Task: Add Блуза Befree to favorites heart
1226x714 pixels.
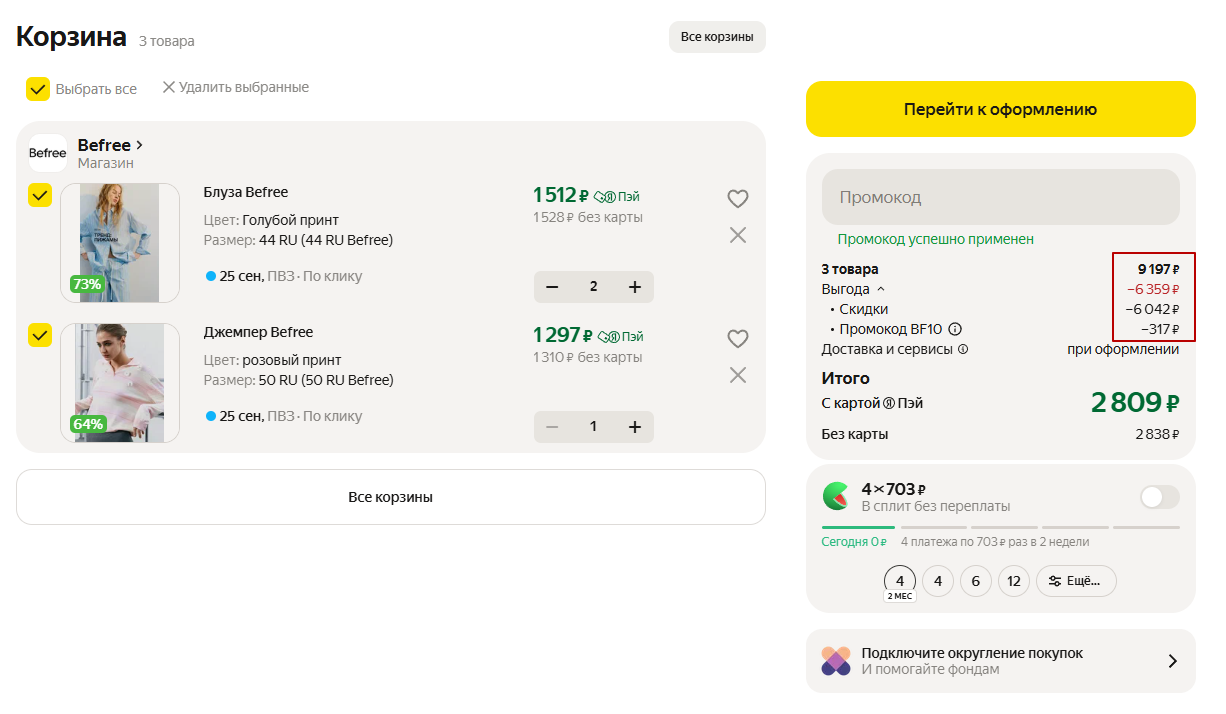Action: (737, 199)
